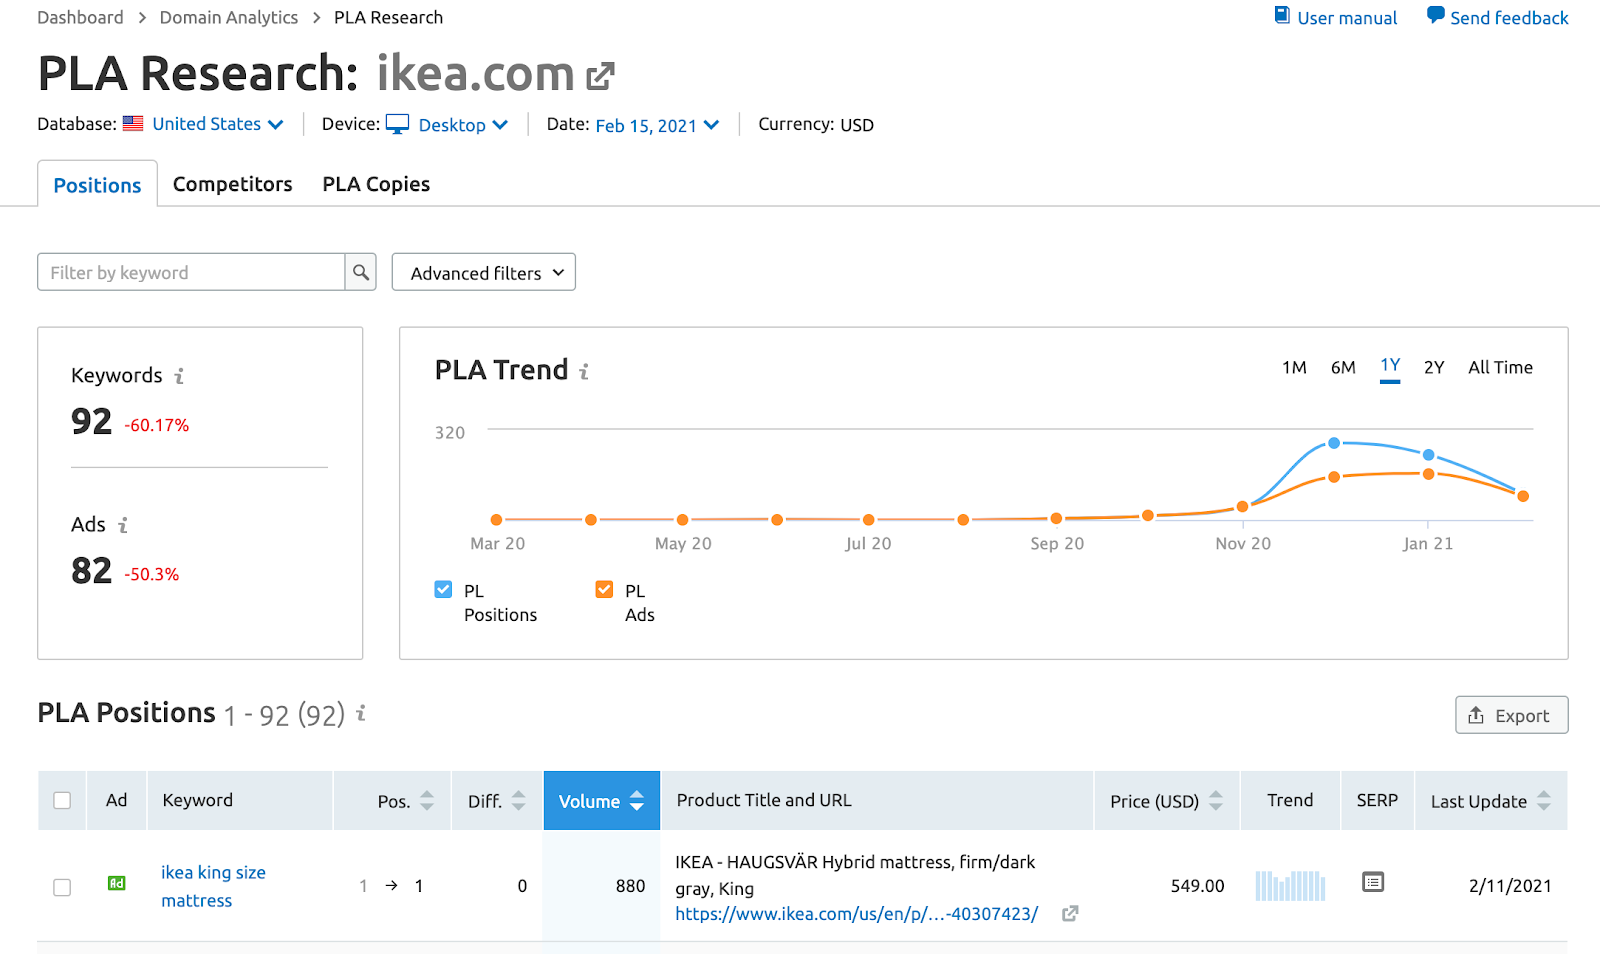Select 1Y time range
Screen dimensions: 1600x954
1390,366
